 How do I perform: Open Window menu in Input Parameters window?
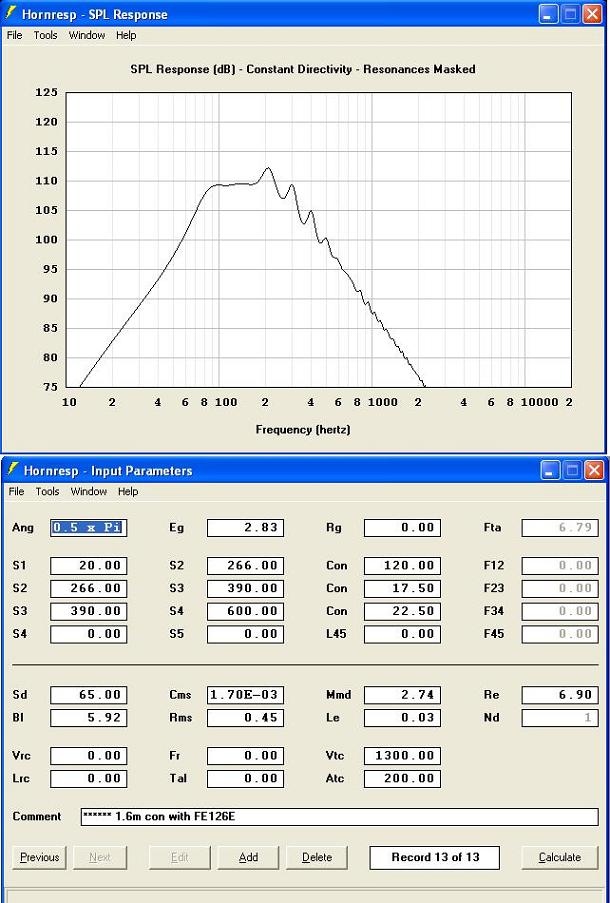tap(89, 491)
